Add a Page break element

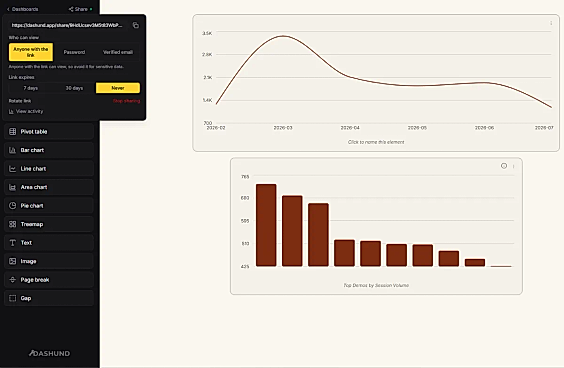[x=49, y=280]
